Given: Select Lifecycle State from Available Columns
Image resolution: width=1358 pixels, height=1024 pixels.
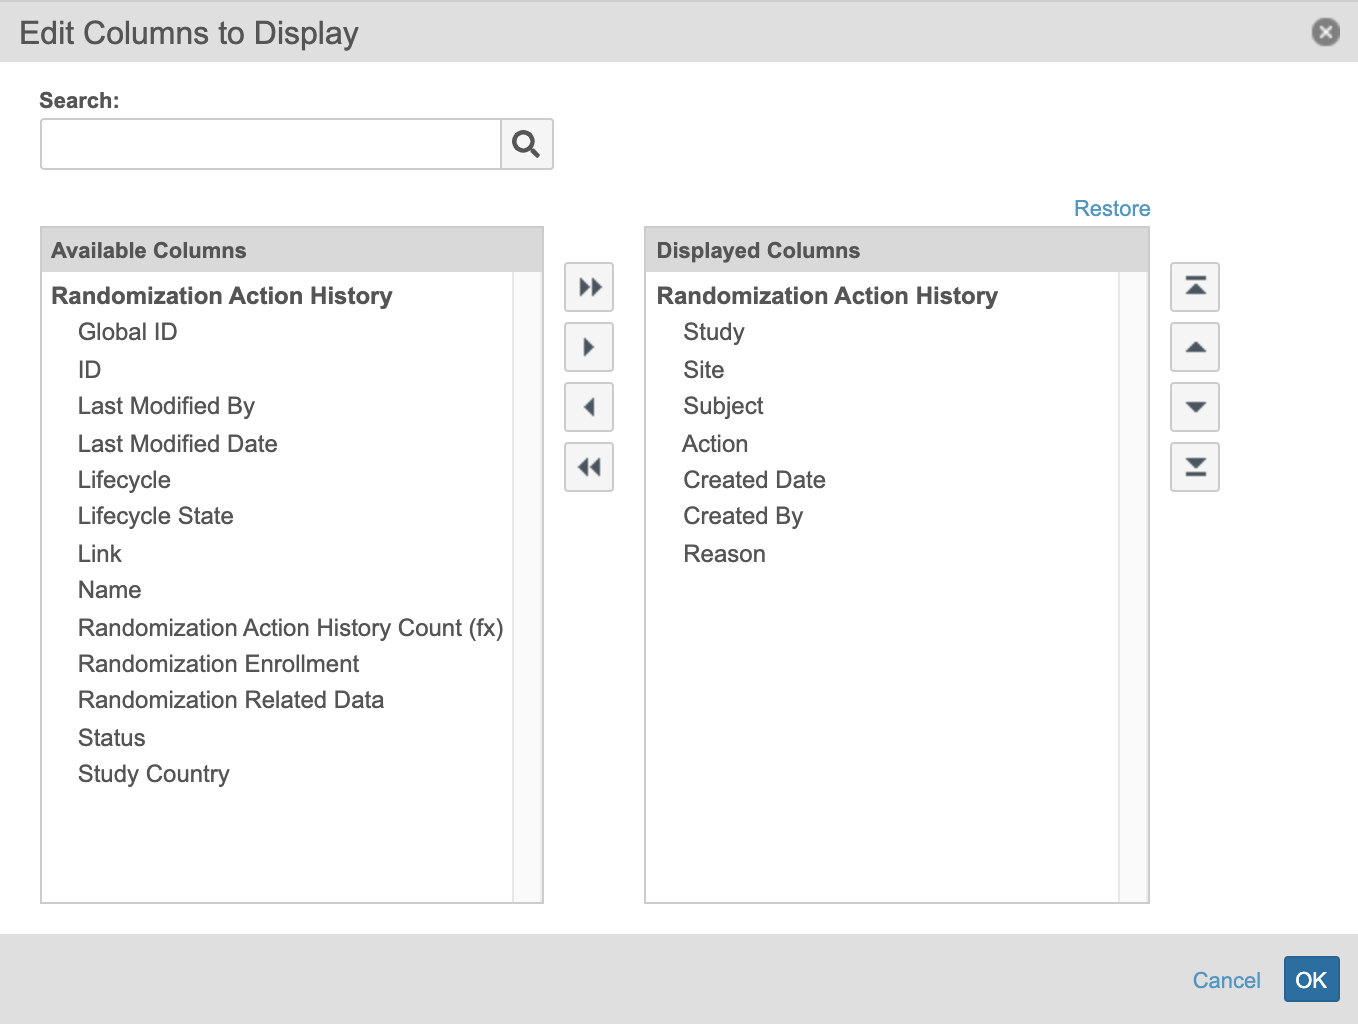Looking at the screenshot, I should tap(155, 516).
